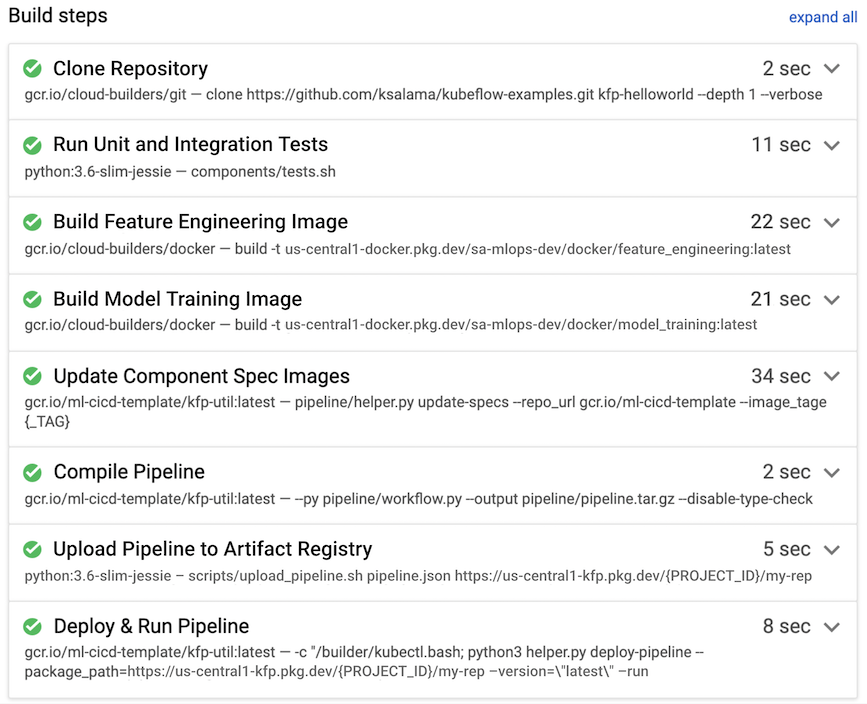Image resolution: width=867 pixels, height=704 pixels.
Task: Click checkmark icon for Build Model Training Image
Action: pos(33,299)
